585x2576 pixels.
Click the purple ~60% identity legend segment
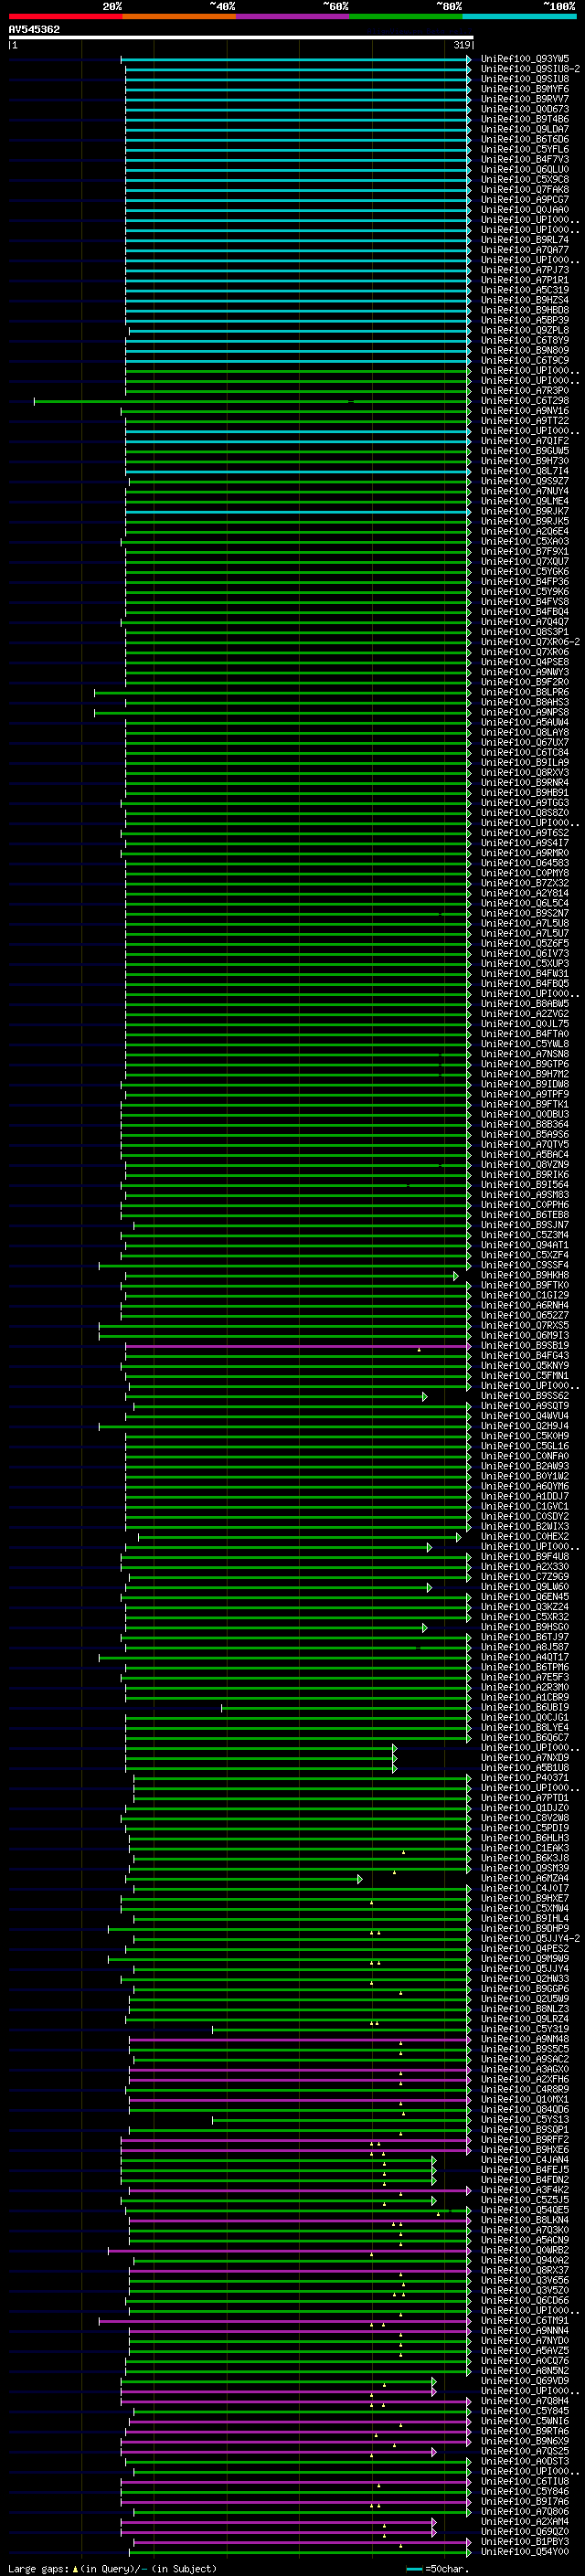tap(293, 16)
